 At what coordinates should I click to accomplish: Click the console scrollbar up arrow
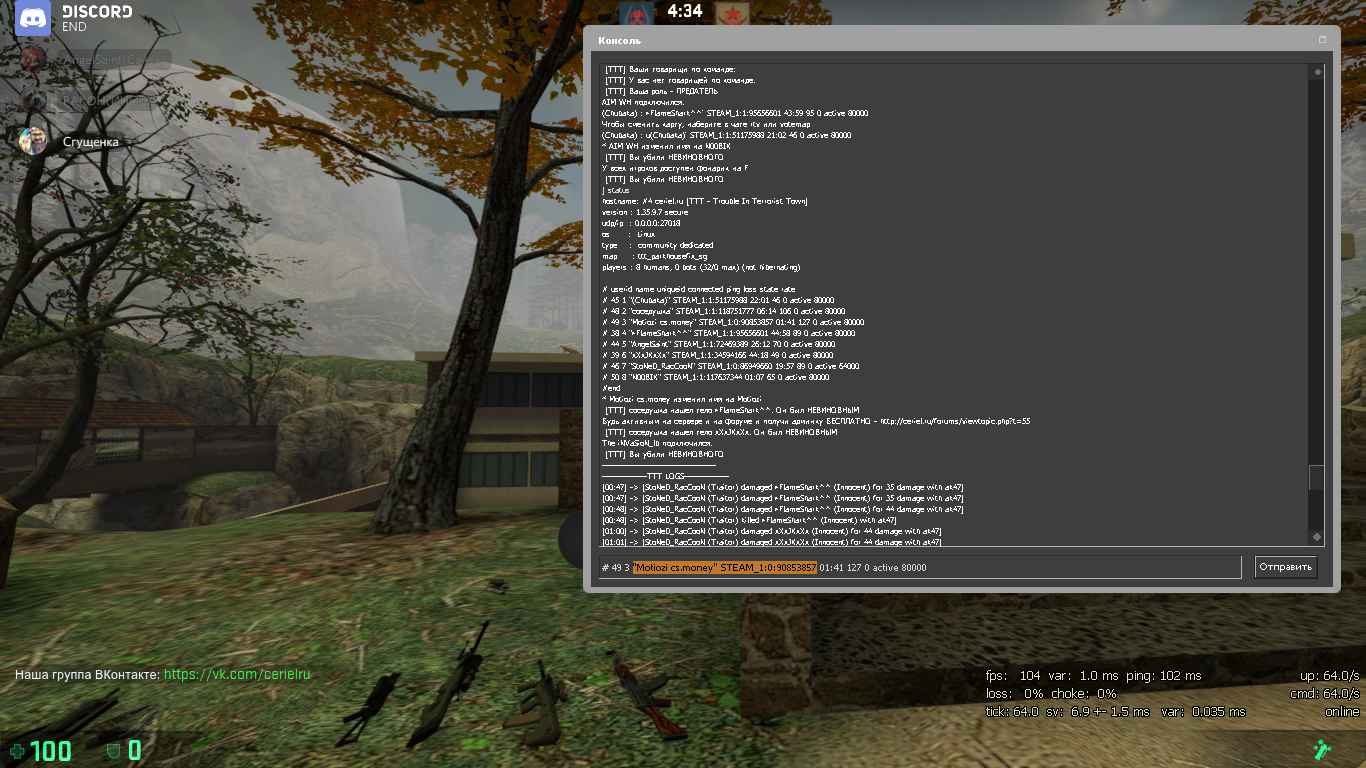coord(1317,71)
